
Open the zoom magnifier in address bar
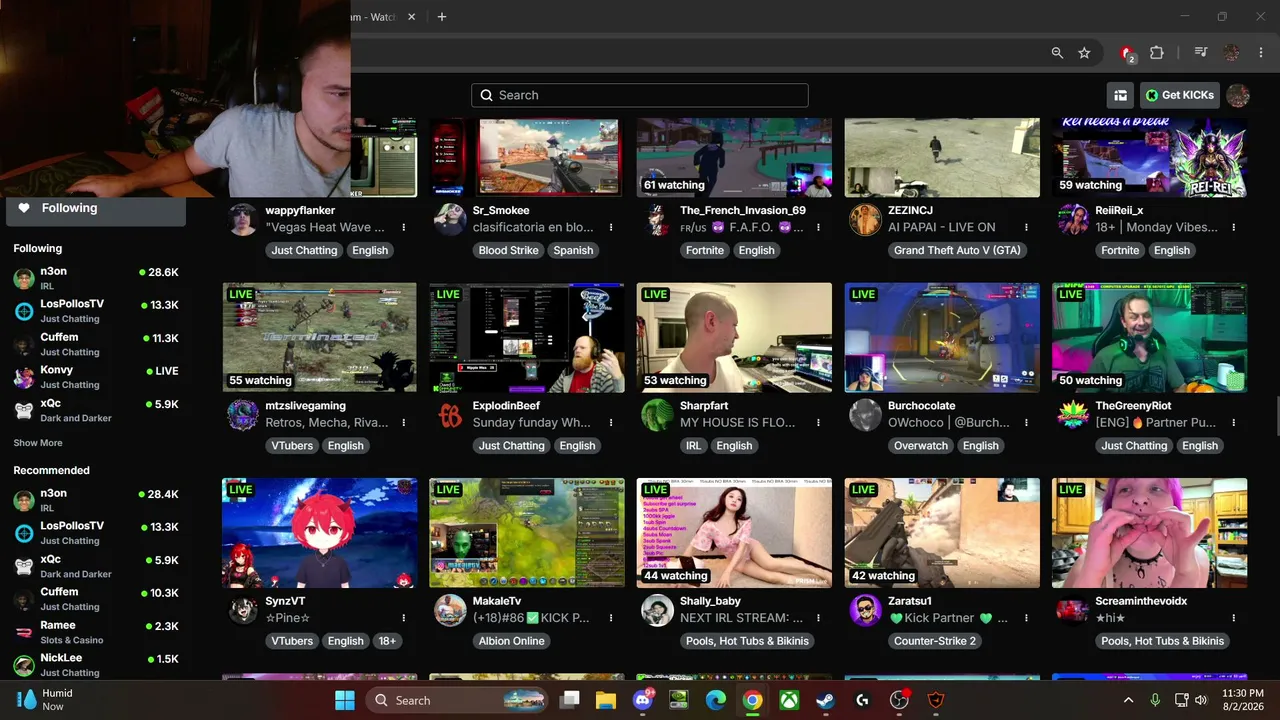1057,53
